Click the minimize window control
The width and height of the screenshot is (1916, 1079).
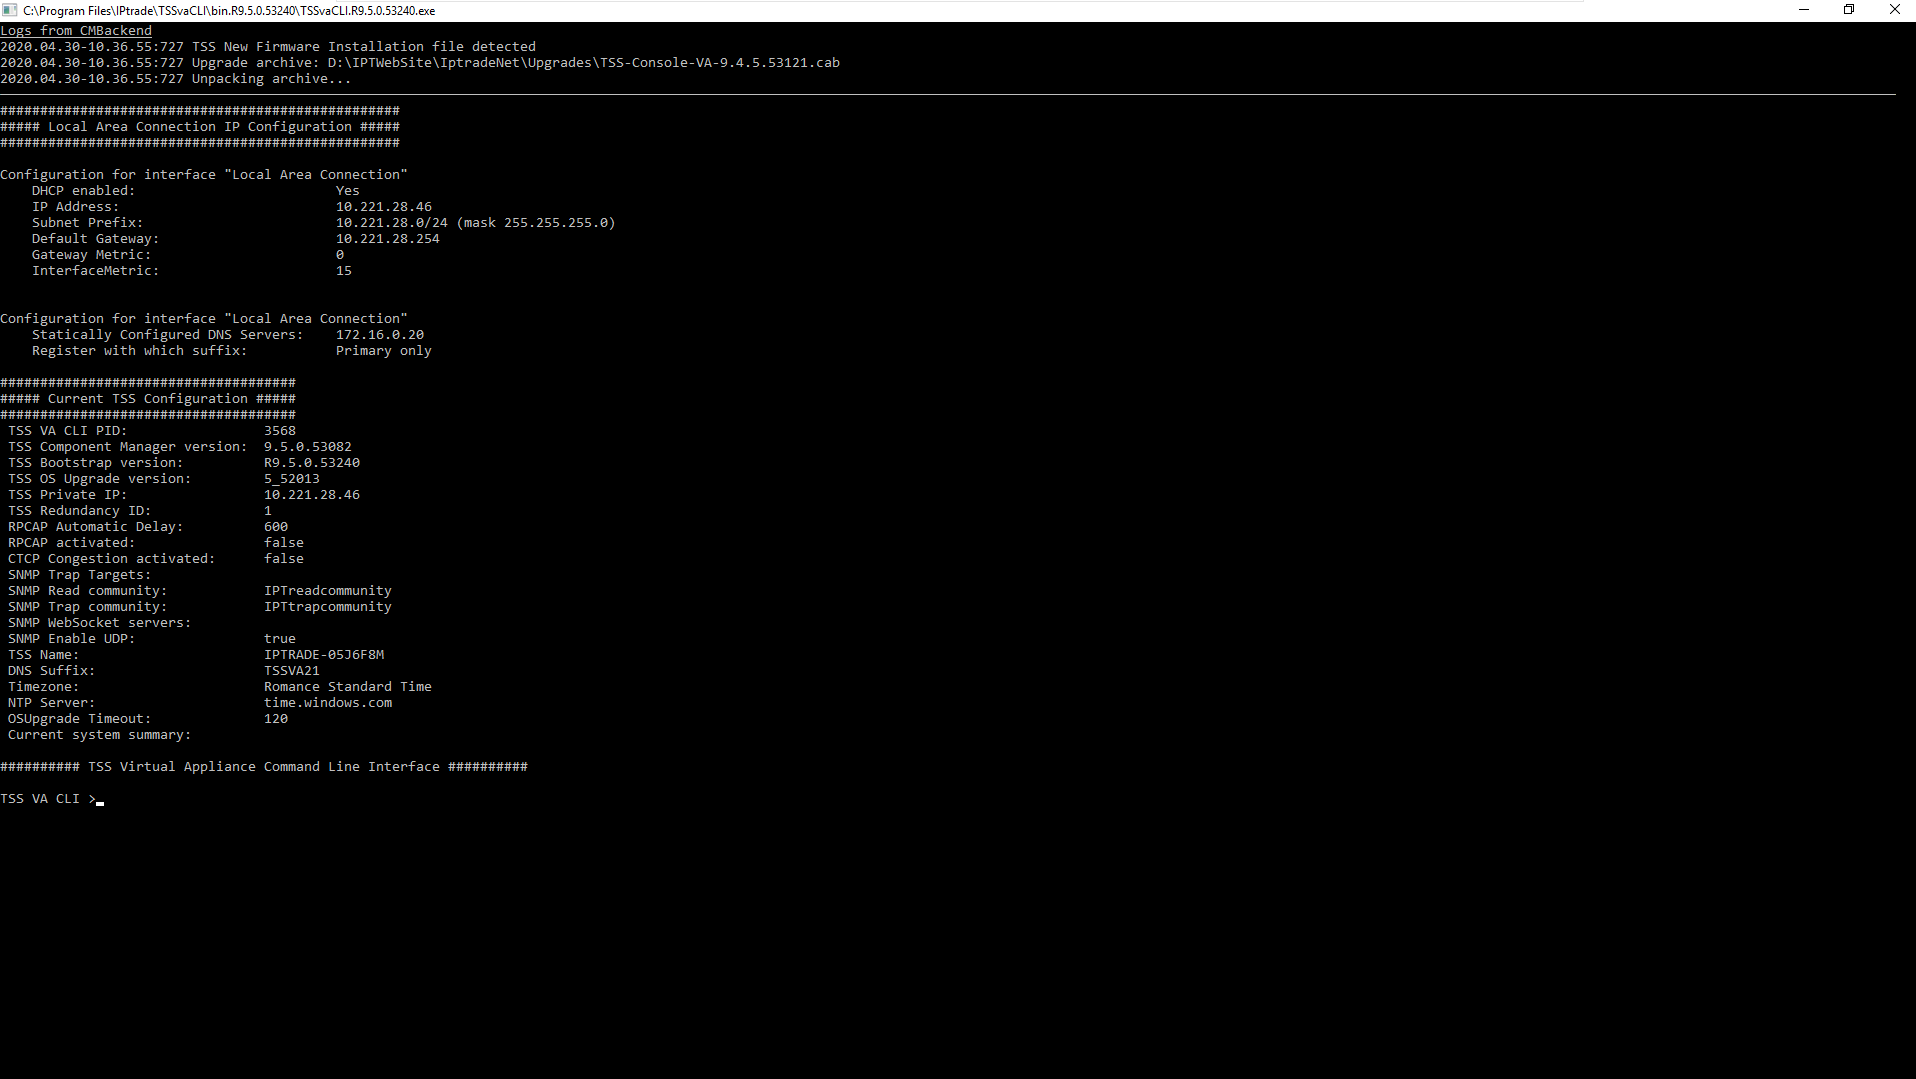(1805, 10)
